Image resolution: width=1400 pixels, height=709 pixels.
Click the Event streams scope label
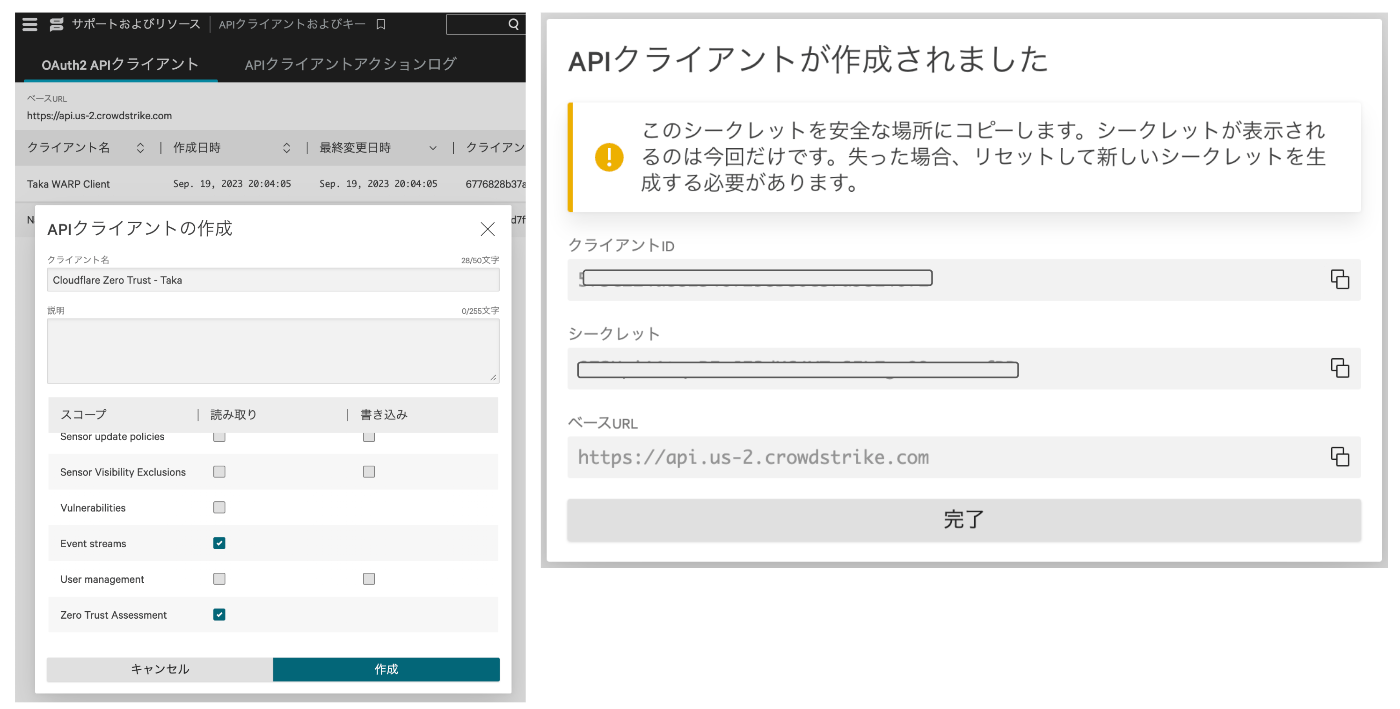(x=93, y=544)
